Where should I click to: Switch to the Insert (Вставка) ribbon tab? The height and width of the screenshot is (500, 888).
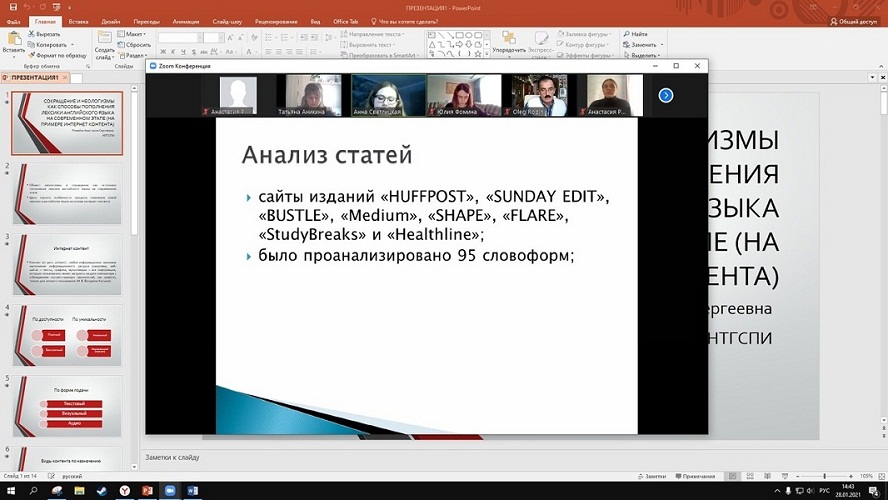point(78,19)
